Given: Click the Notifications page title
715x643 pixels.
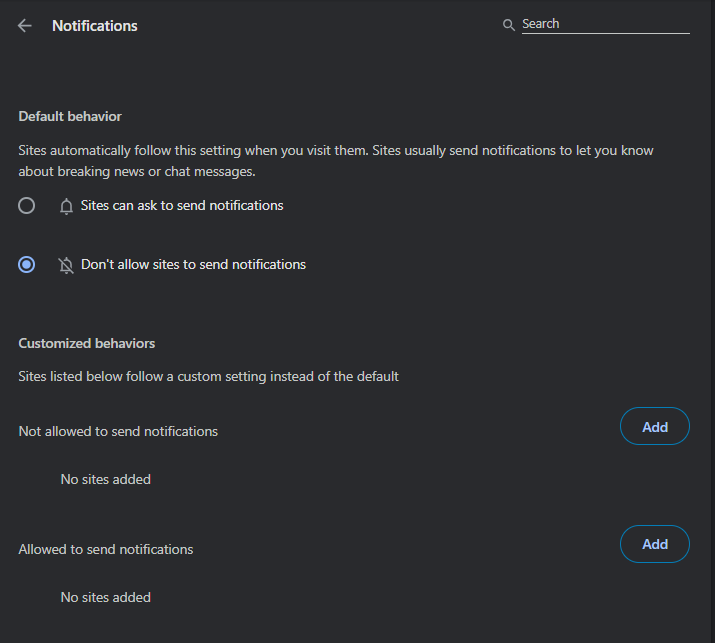Looking at the screenshot, I should 95,26.
